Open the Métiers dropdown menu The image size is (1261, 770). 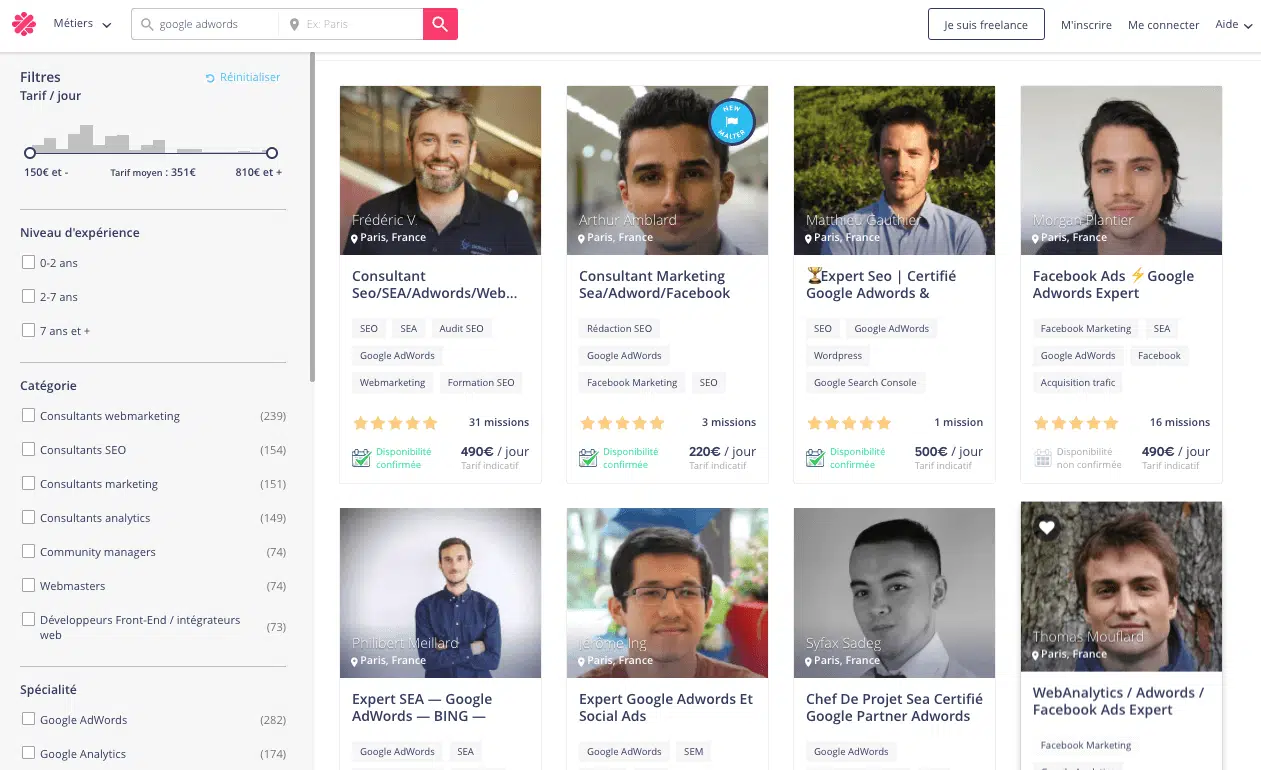(82, 24)
